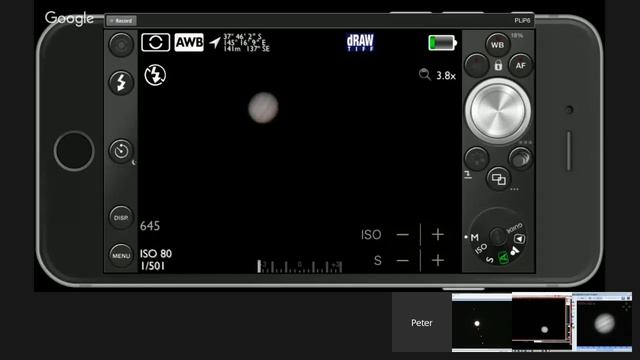The image size is (640, 360).
Task: Click the exposure compensation scale
Action: (x=300, y=266)
